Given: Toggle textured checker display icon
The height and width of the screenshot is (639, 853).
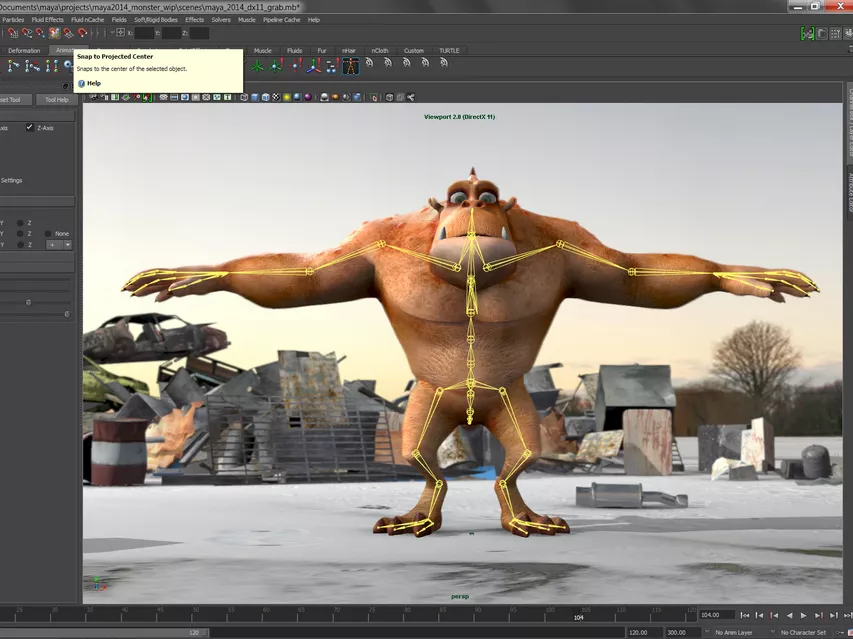Looking at the screenshot, I should pos(276,97).
